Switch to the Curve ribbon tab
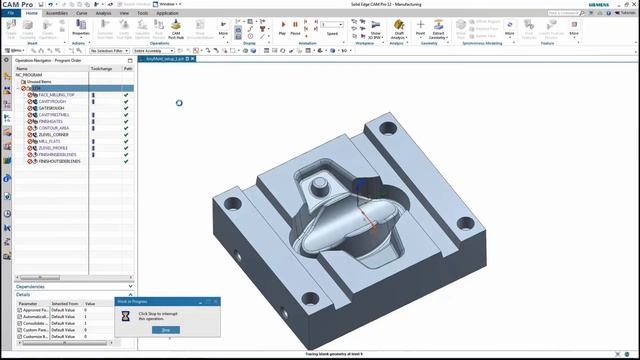640x360 pixels. 82,13
